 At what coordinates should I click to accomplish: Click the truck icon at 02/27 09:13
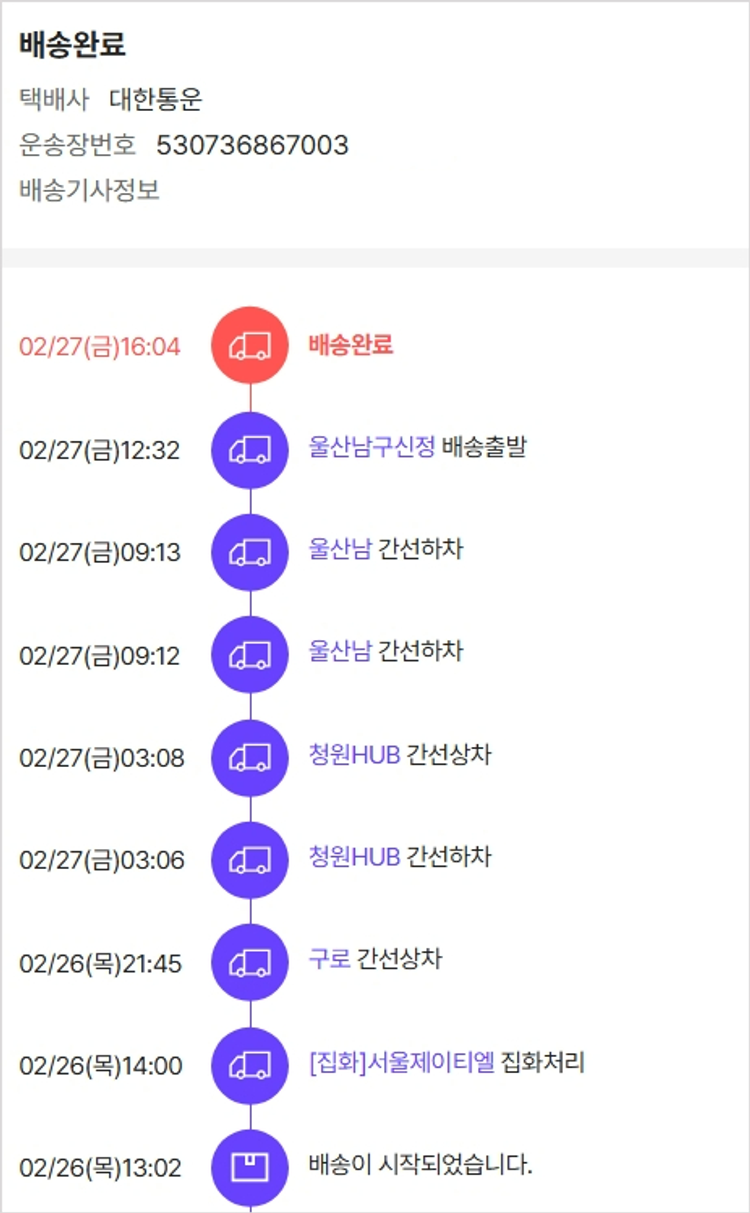pos(250,552)
